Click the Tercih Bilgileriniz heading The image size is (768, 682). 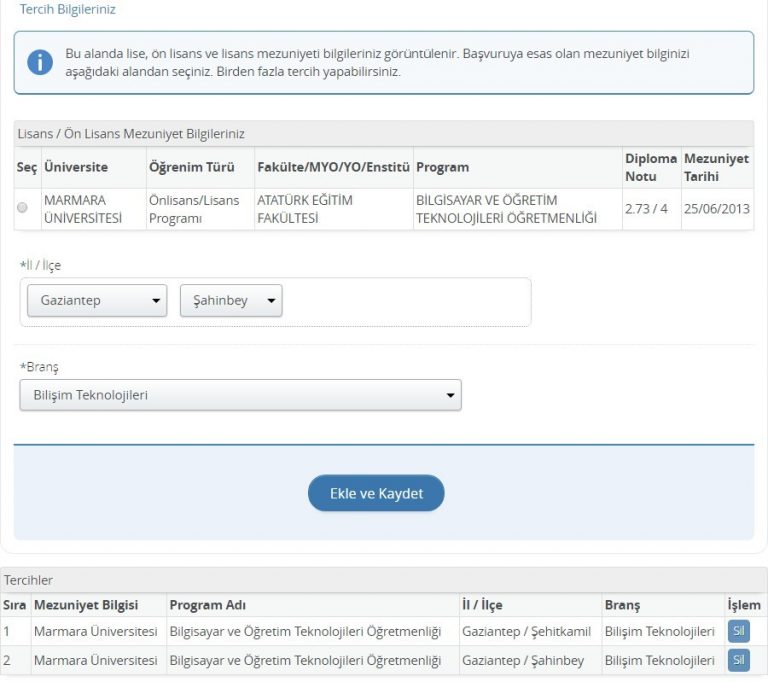click(68, 9)
